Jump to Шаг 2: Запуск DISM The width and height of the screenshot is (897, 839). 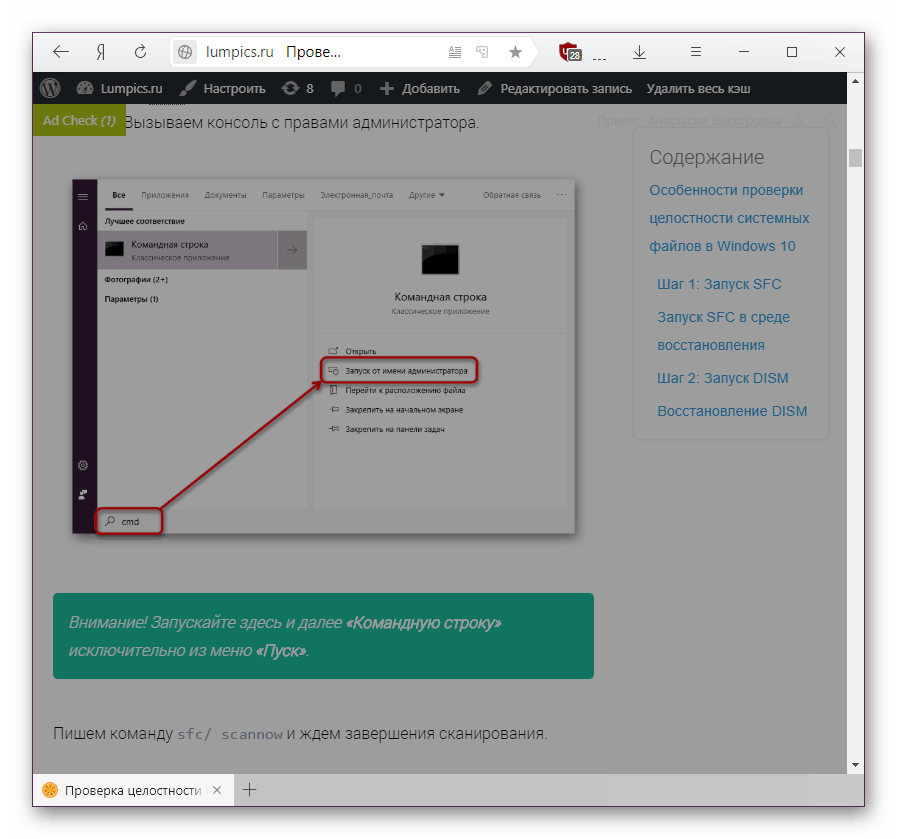723,378
